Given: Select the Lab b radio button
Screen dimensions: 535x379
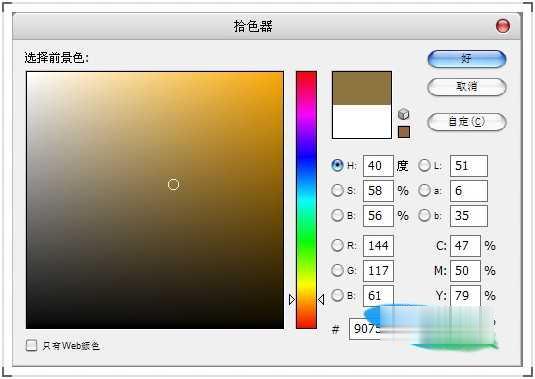Looking at the screenshot, I should tap(424, 215).
